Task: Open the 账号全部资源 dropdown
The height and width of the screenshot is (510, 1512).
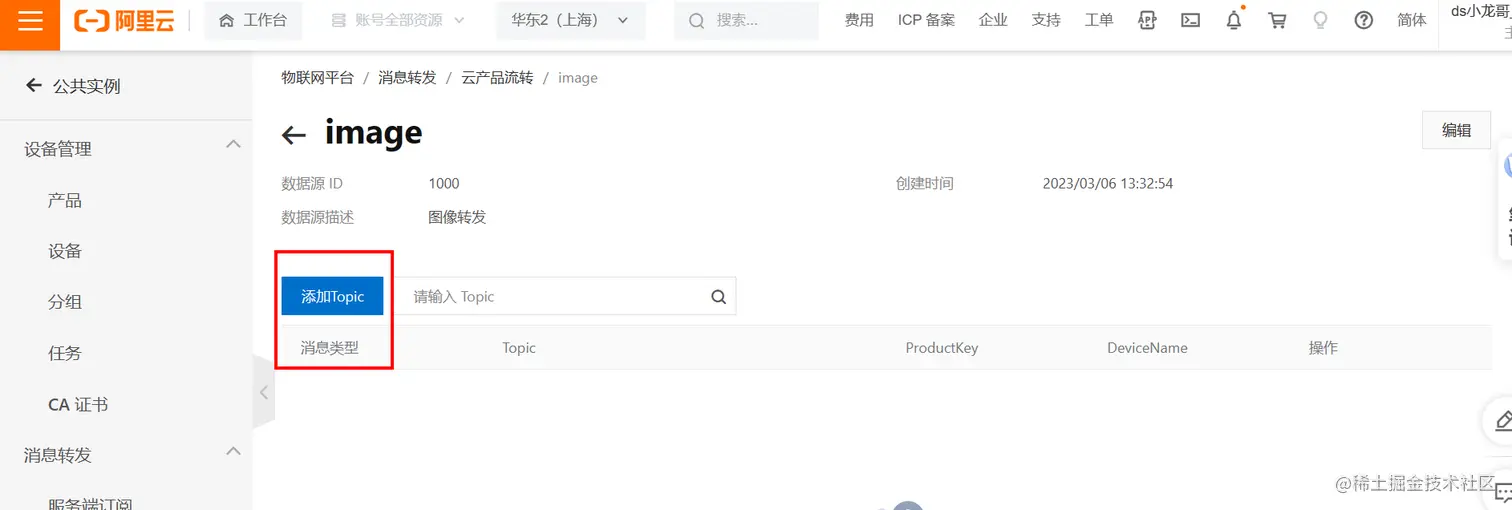Action: click(398, 20)
